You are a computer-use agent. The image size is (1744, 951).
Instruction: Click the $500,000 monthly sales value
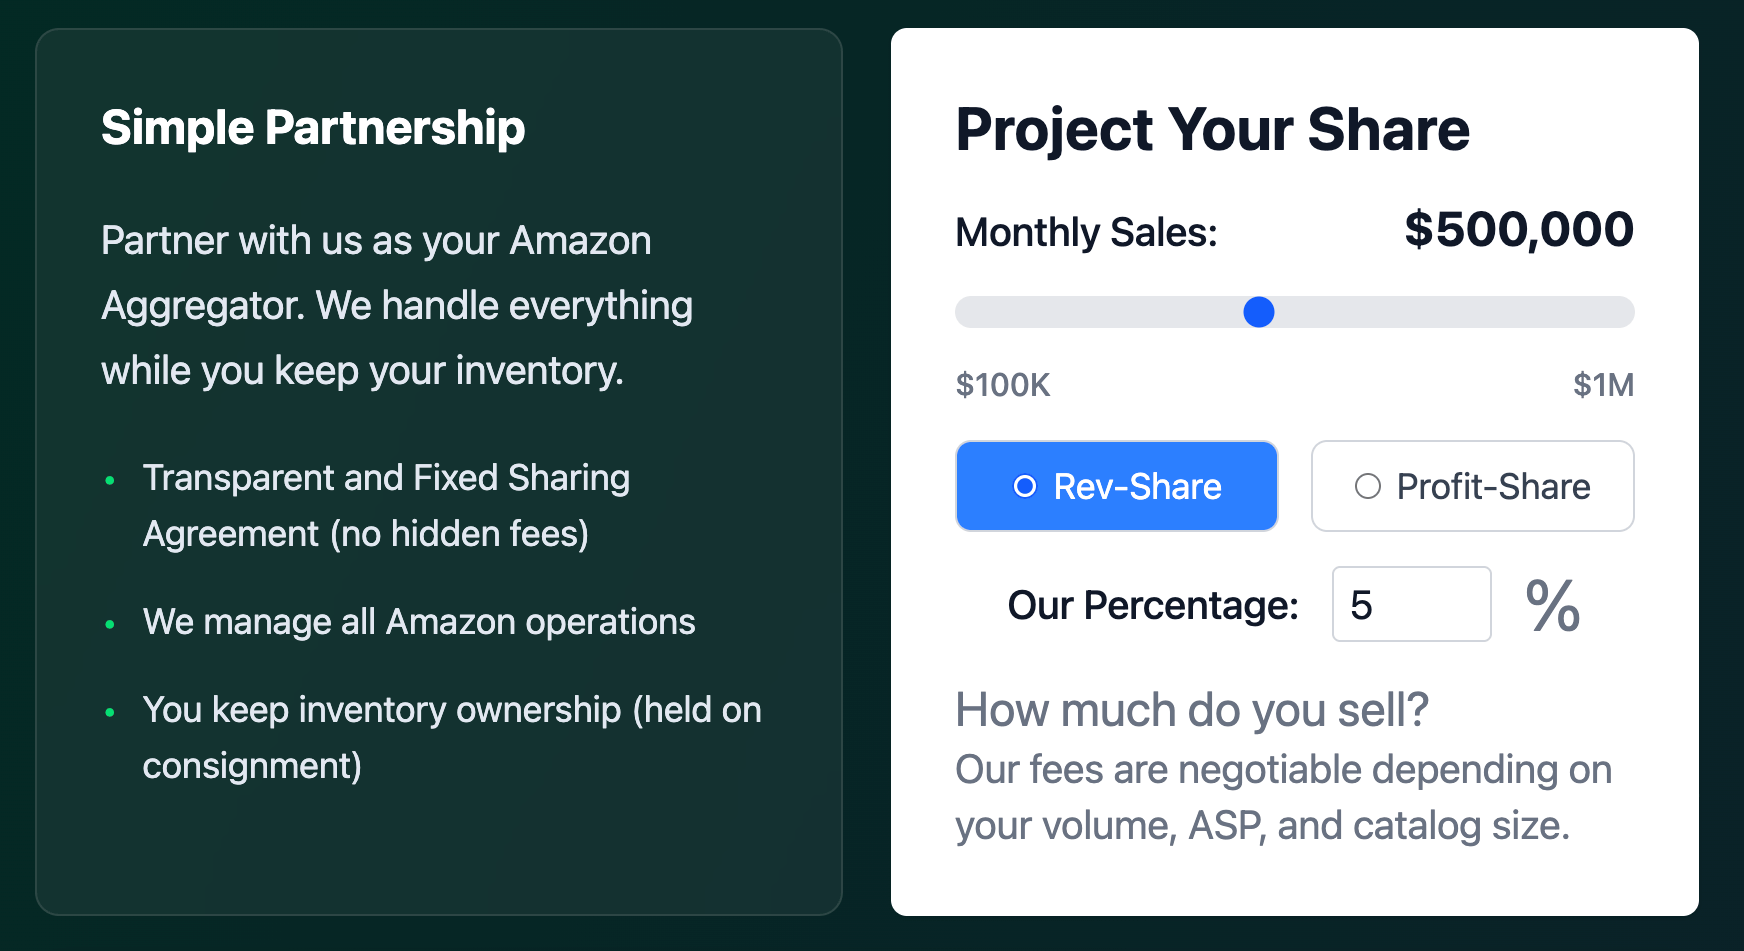[1520, 230]
